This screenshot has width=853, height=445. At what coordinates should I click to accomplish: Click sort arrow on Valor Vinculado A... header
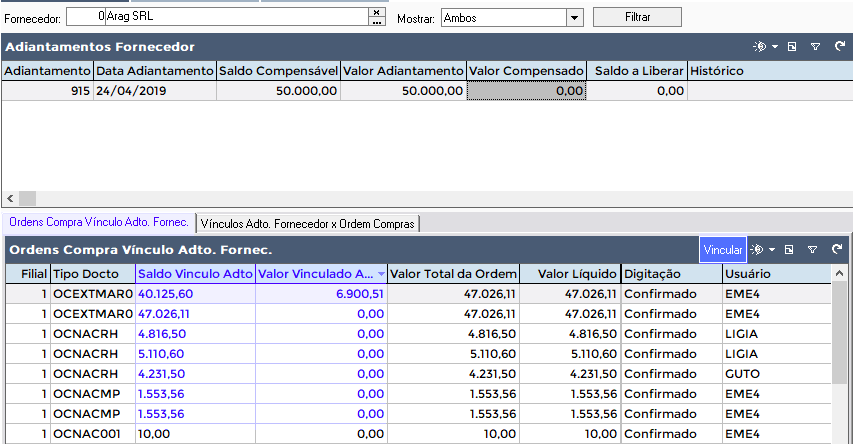[x=381, y=274]
